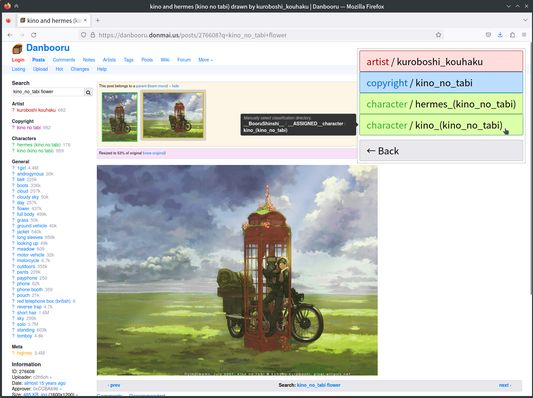Click wiki question mark beside tomboy
533x398 pixels.
[x=13, y=336]
